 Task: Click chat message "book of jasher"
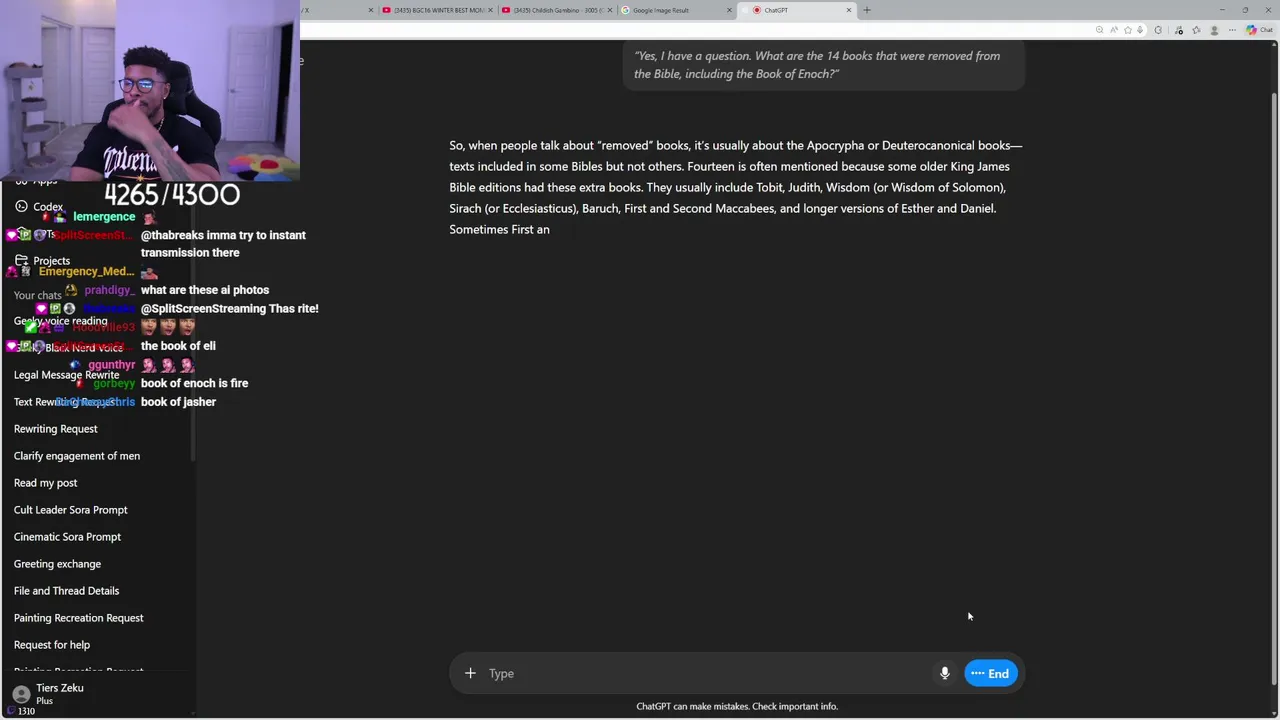(178, 402)
